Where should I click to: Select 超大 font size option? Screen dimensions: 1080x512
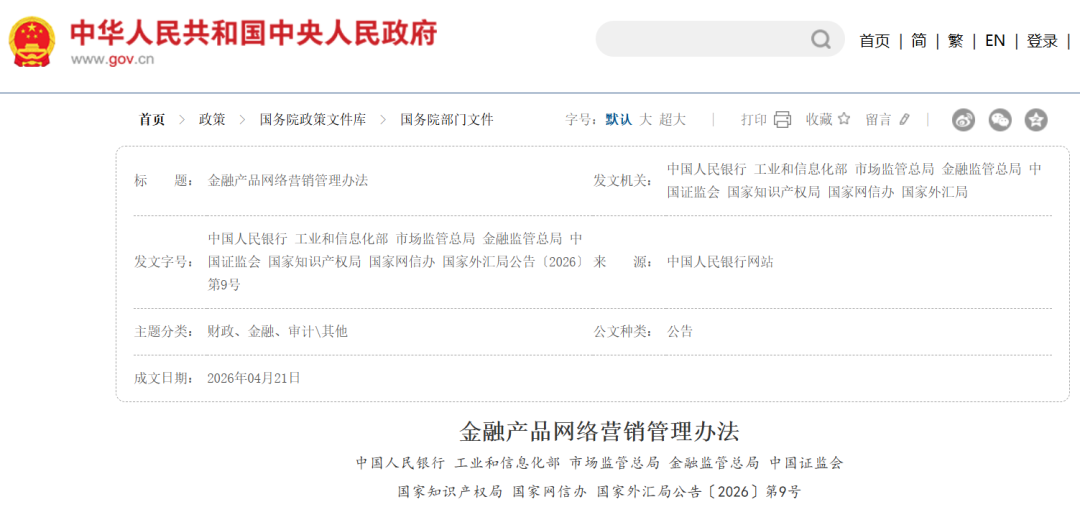(x=672, y=119)
